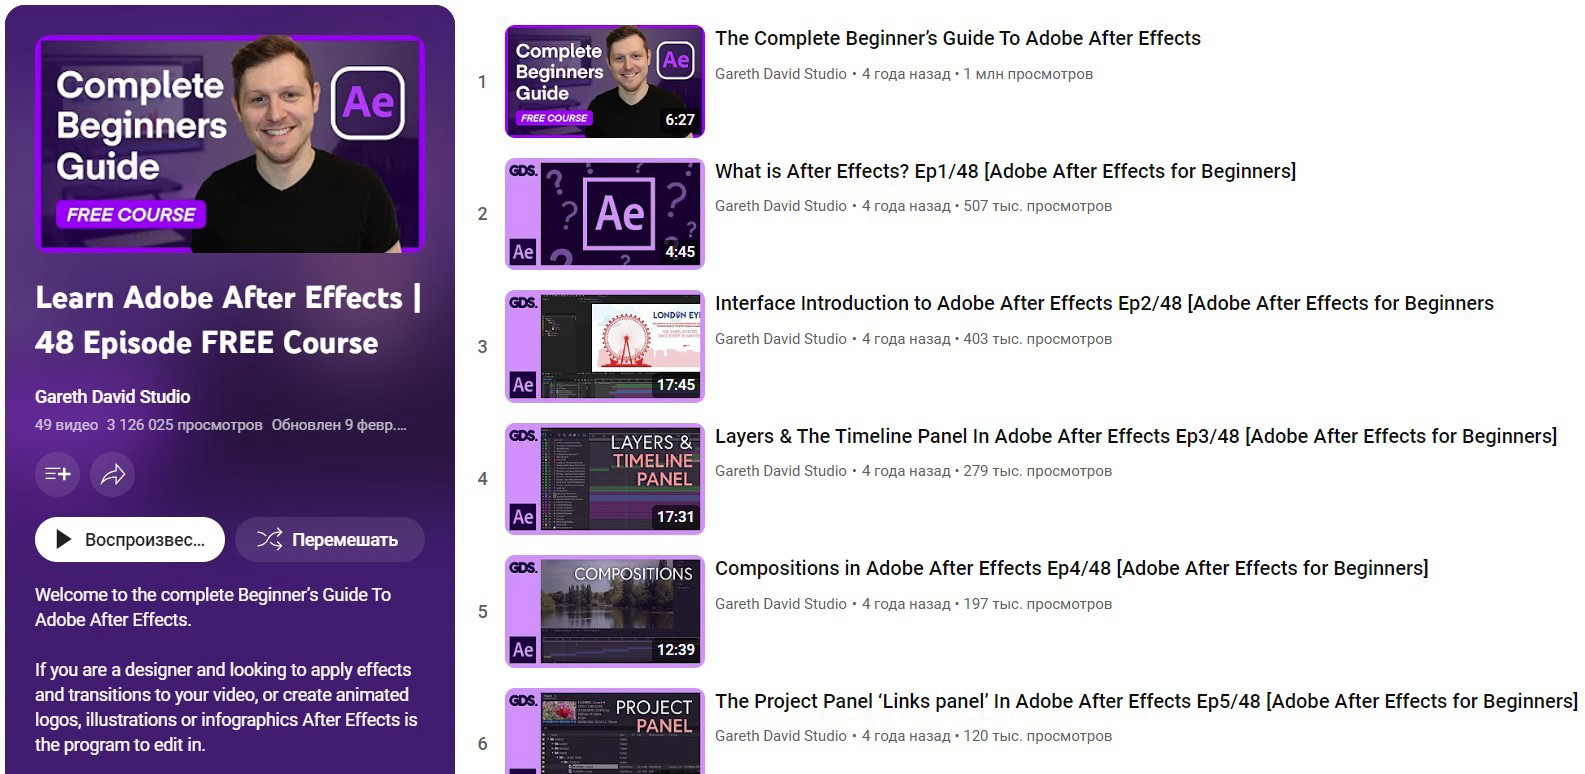
Task: Save playlist with the add-to-library icon
Action: (x=57, y=474)
